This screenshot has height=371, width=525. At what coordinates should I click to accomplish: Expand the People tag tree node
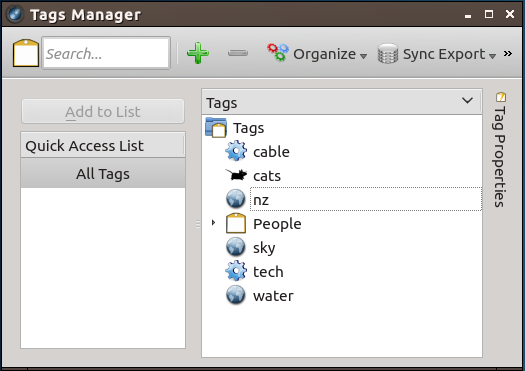pyautogui.click(x=213, y=222)
